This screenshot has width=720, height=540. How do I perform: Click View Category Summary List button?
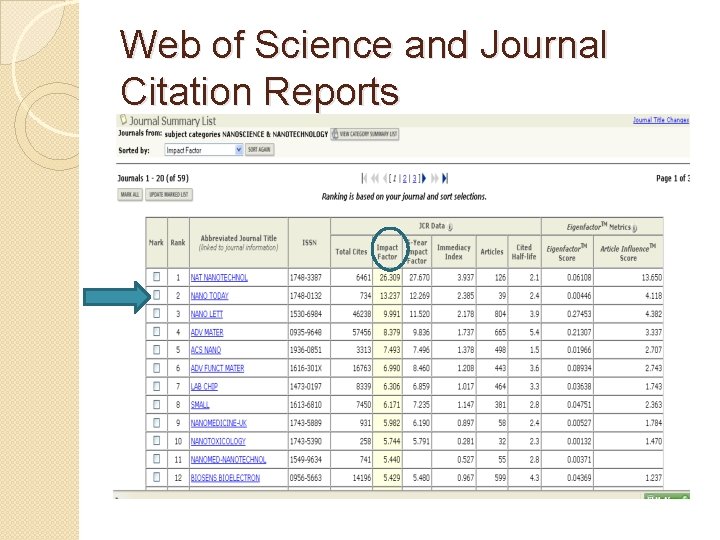point(365,134)
